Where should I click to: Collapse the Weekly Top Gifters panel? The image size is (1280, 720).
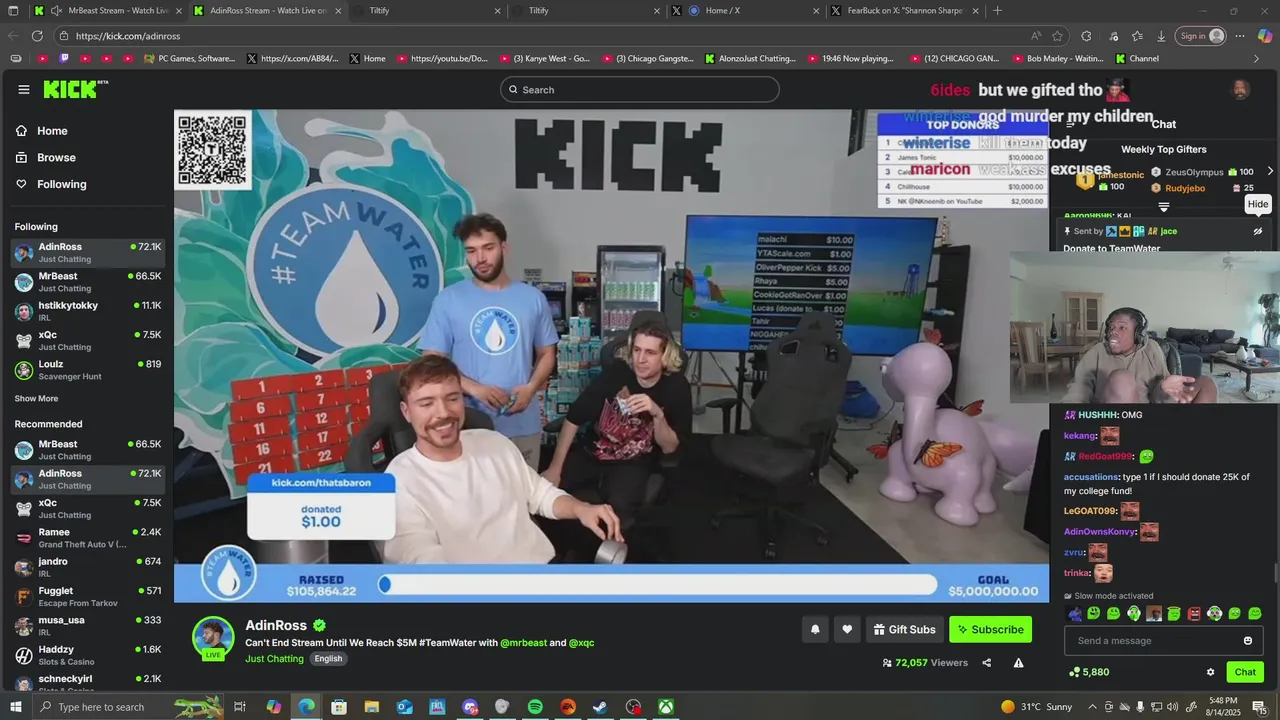pyautogui.click(x=1163, y=207)
